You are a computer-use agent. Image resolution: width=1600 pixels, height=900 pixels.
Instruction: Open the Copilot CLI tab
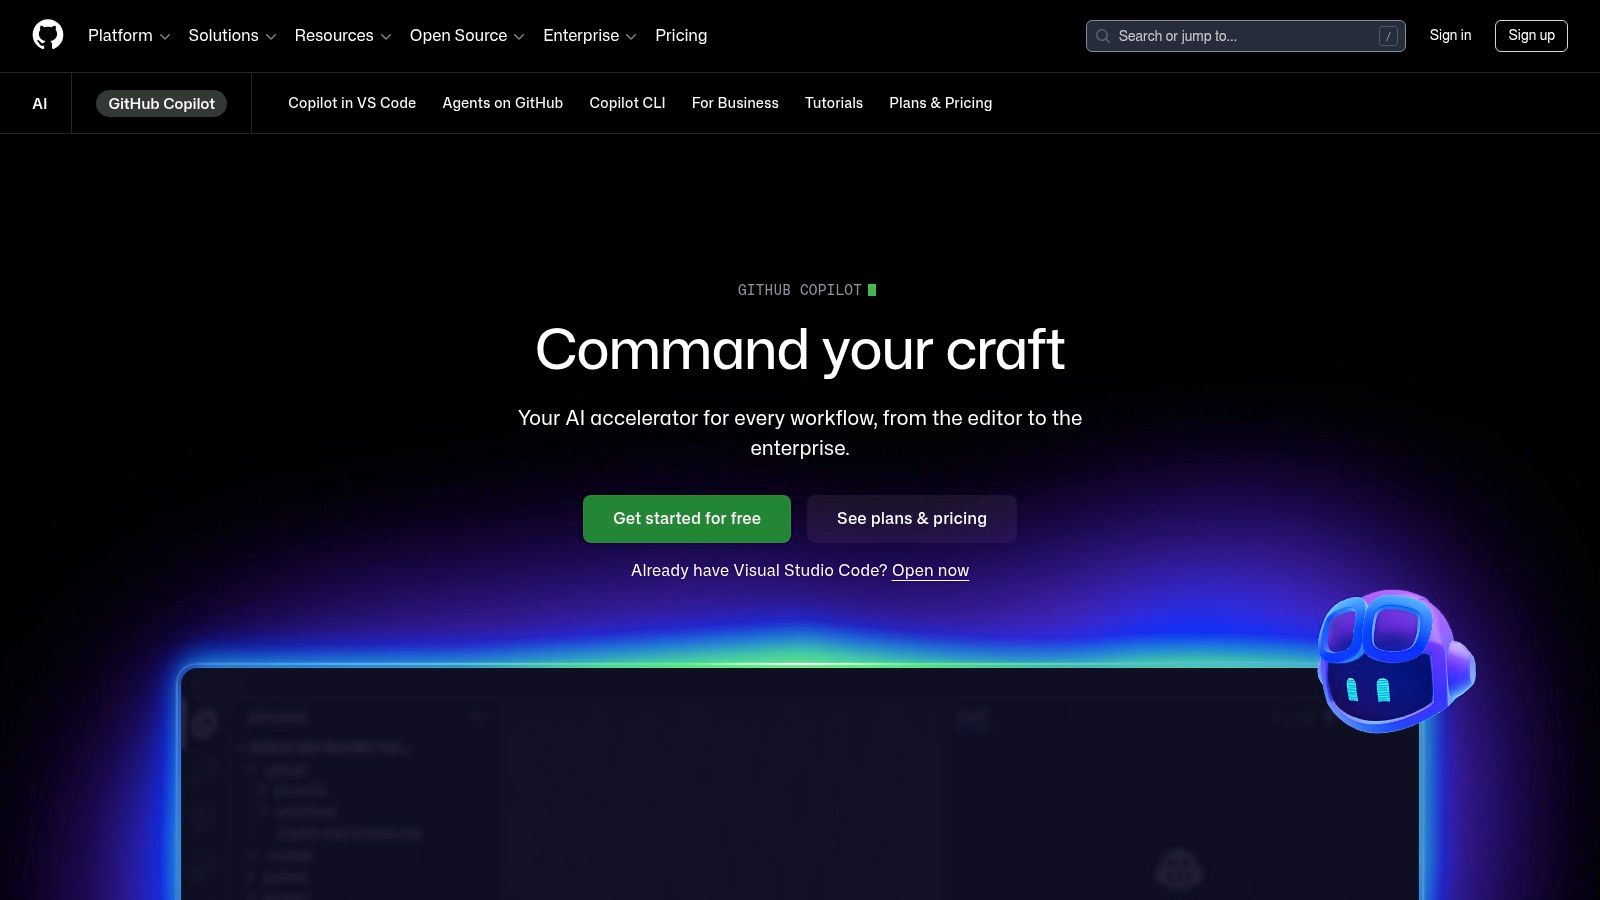pos(627,103)
